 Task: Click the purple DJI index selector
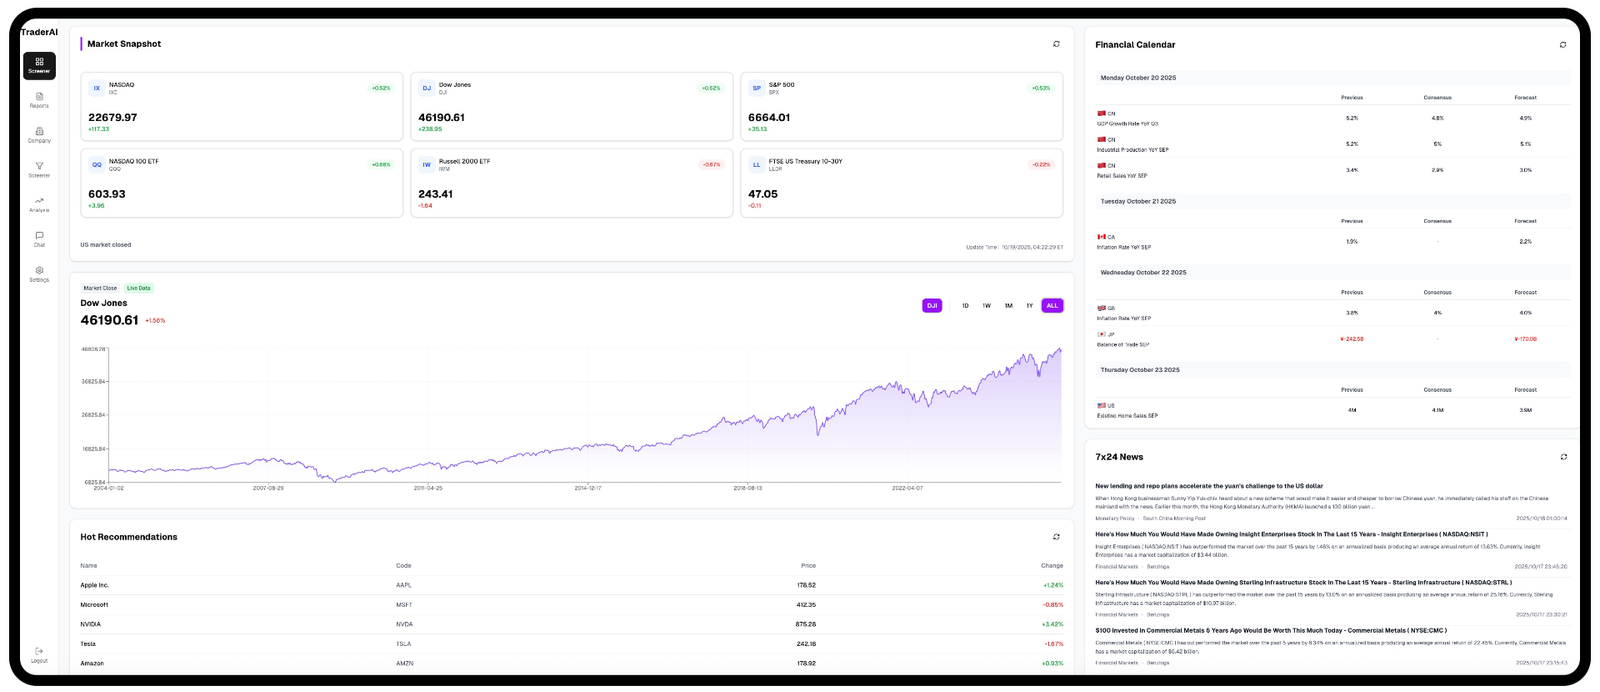[x=932, y=306]
